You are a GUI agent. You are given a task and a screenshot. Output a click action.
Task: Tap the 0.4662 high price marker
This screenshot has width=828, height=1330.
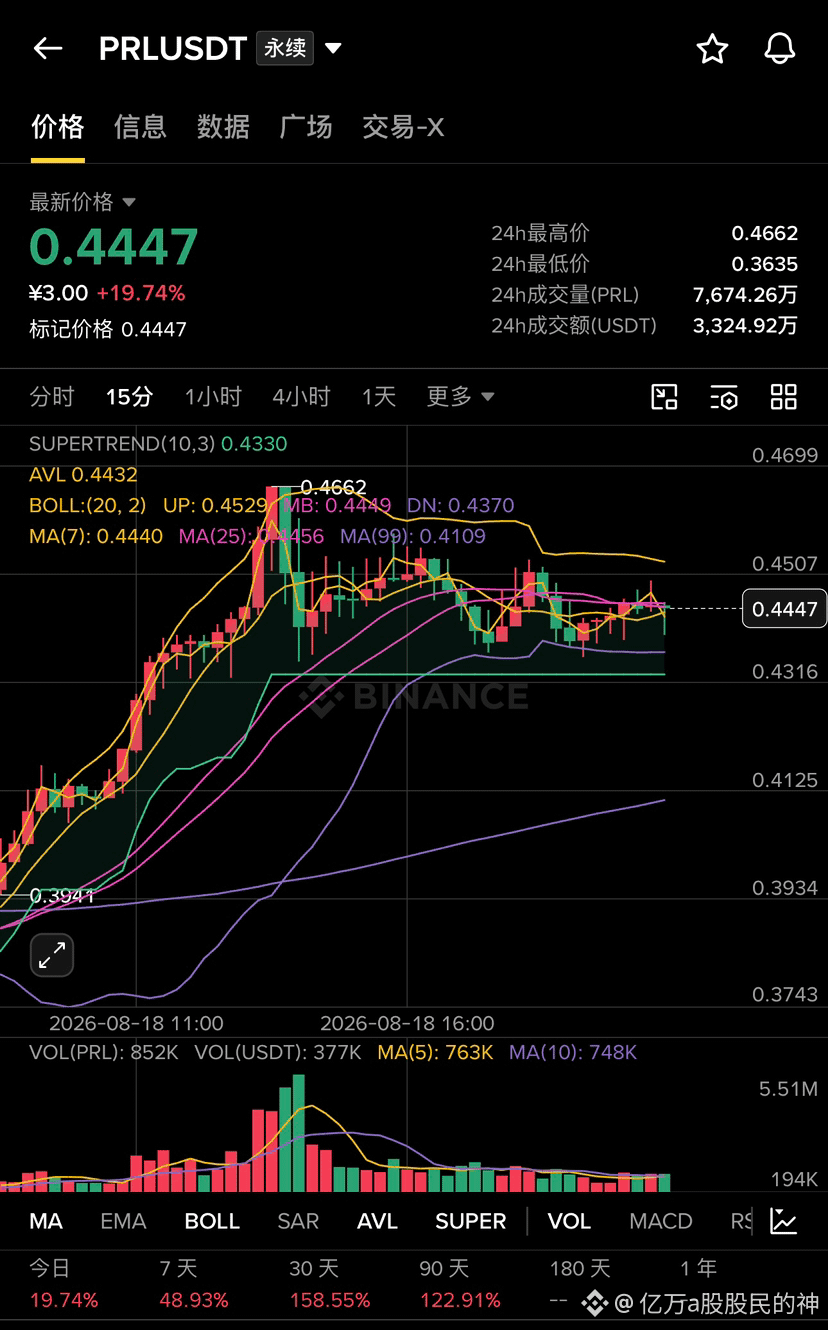point(333,488)
